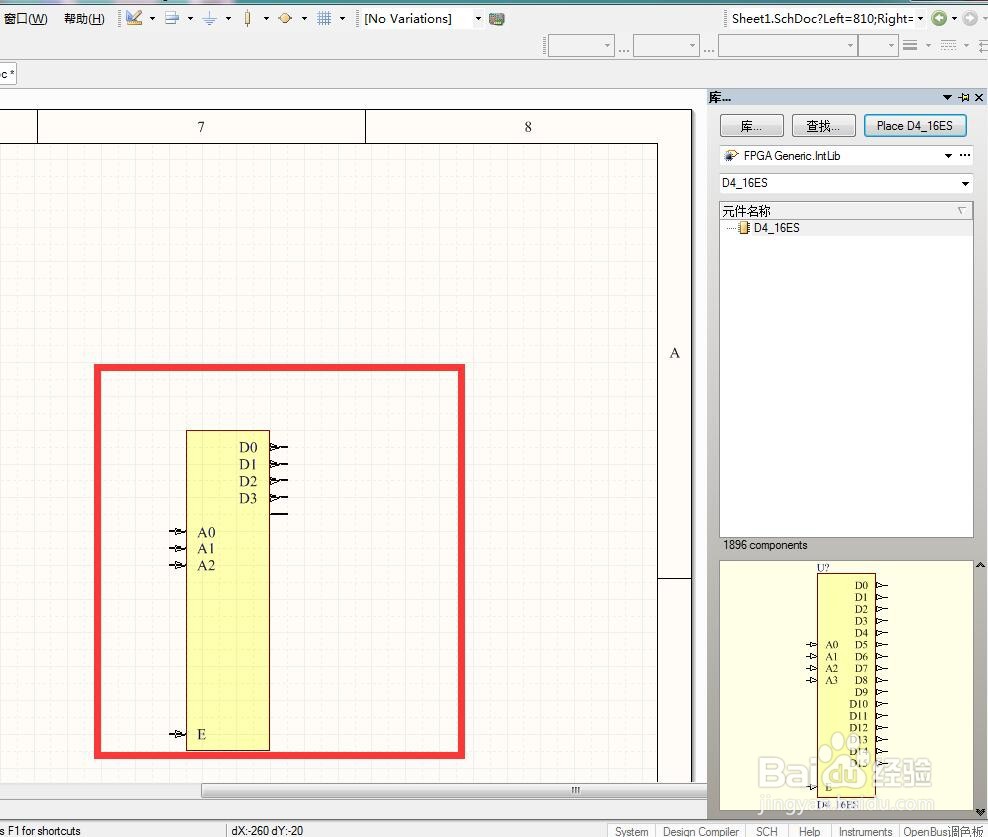
Task: Click the simulation sources icon
Action: [x=285, y=18]
